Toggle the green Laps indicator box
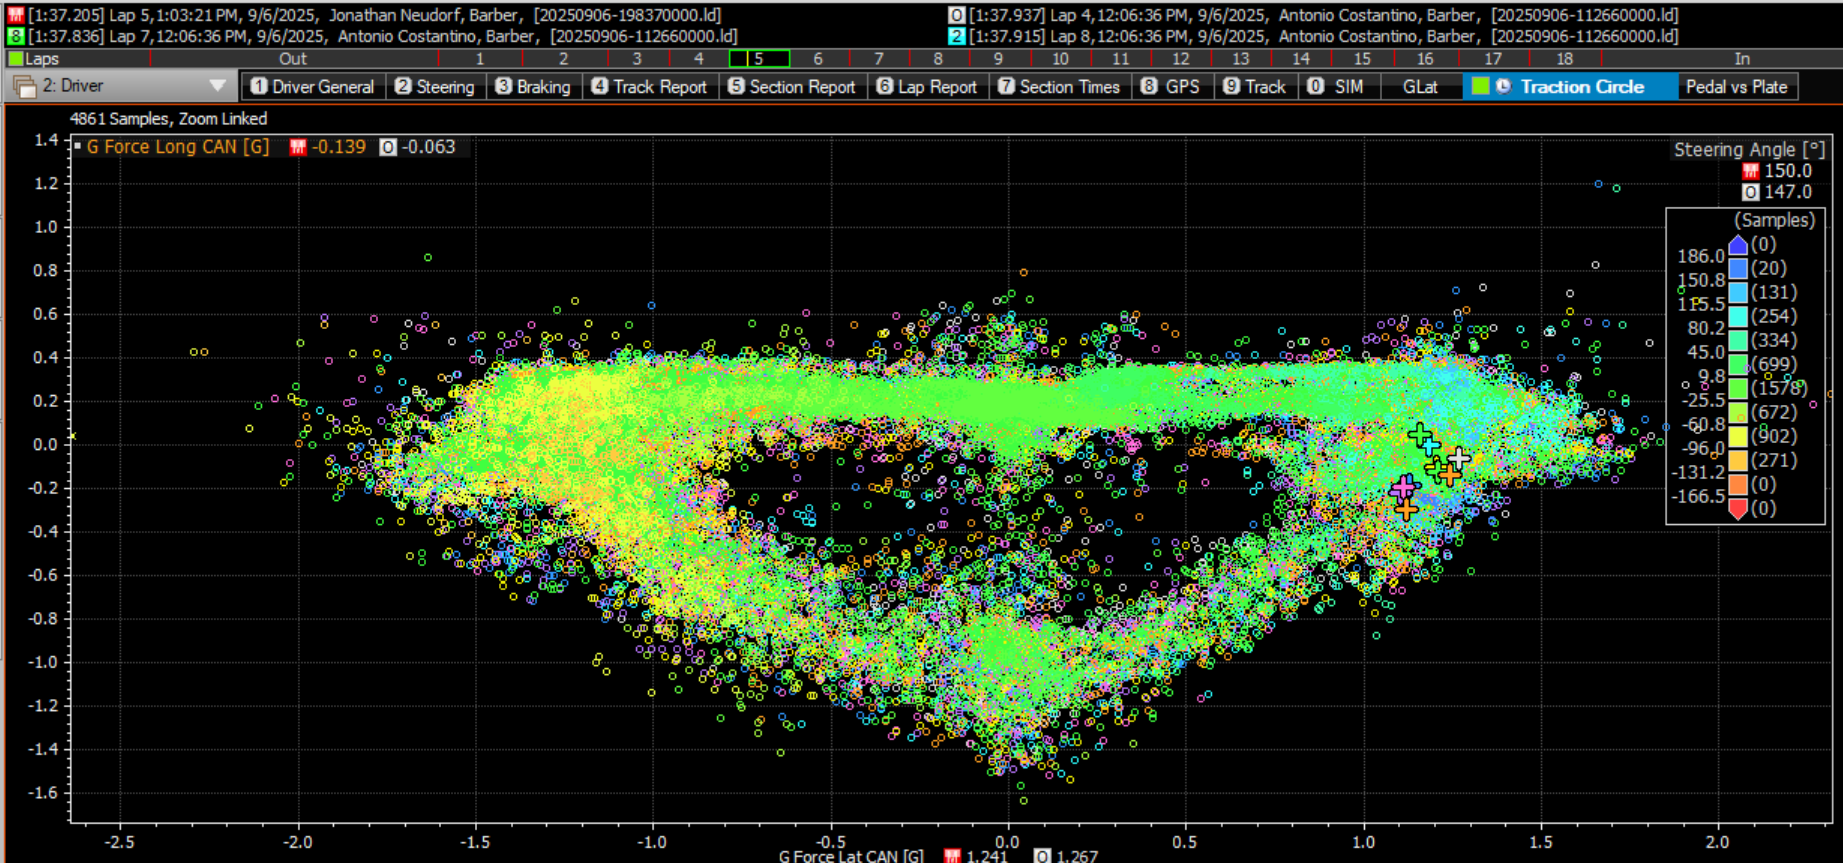The height and width of the screenshot is (863, 1843). (15, 59)
